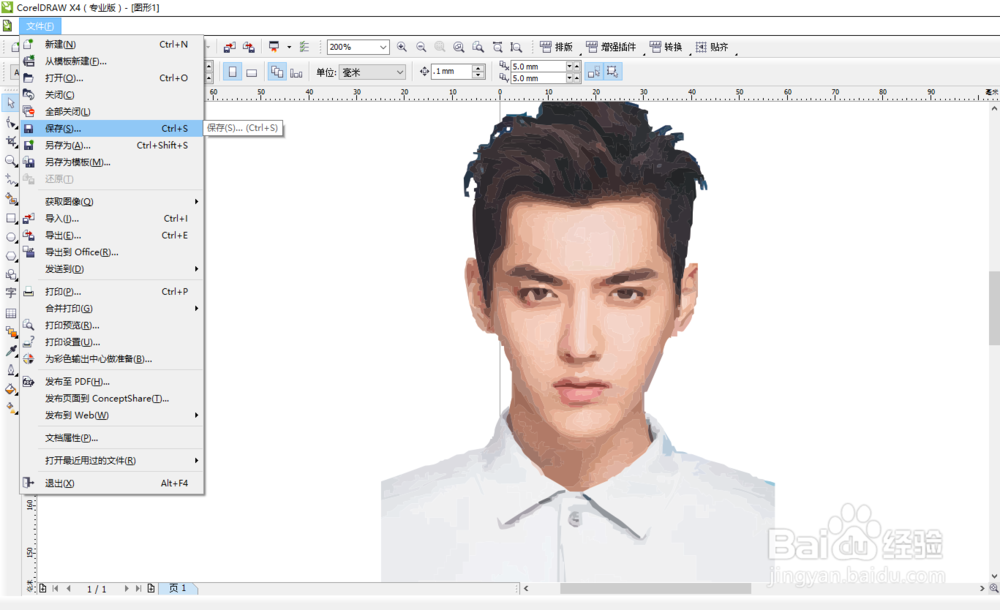The width and height of the screenshot is (1000, 610).
Task: Go to next page arrow in navigator
Action: pyautogui.click(x=126, y=588)
